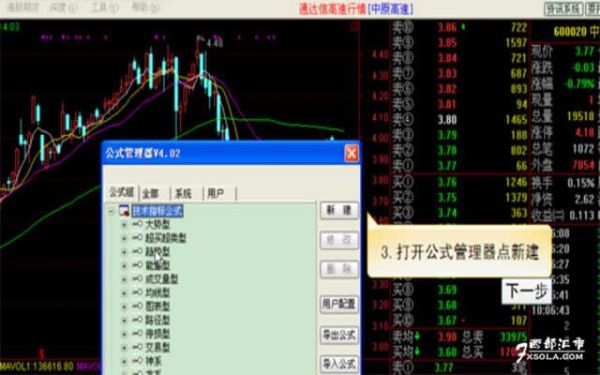Select the 交易型 category label

click(157, 347)
